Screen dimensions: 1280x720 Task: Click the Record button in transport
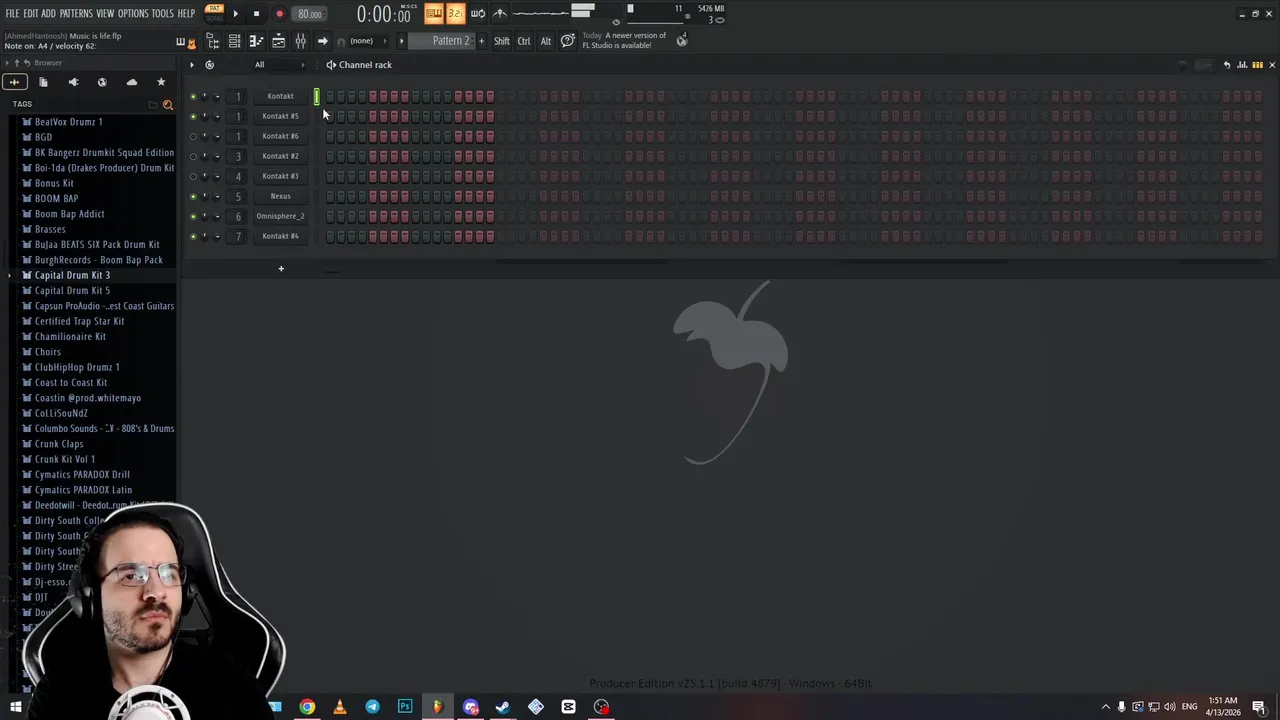tap(279, 14)
